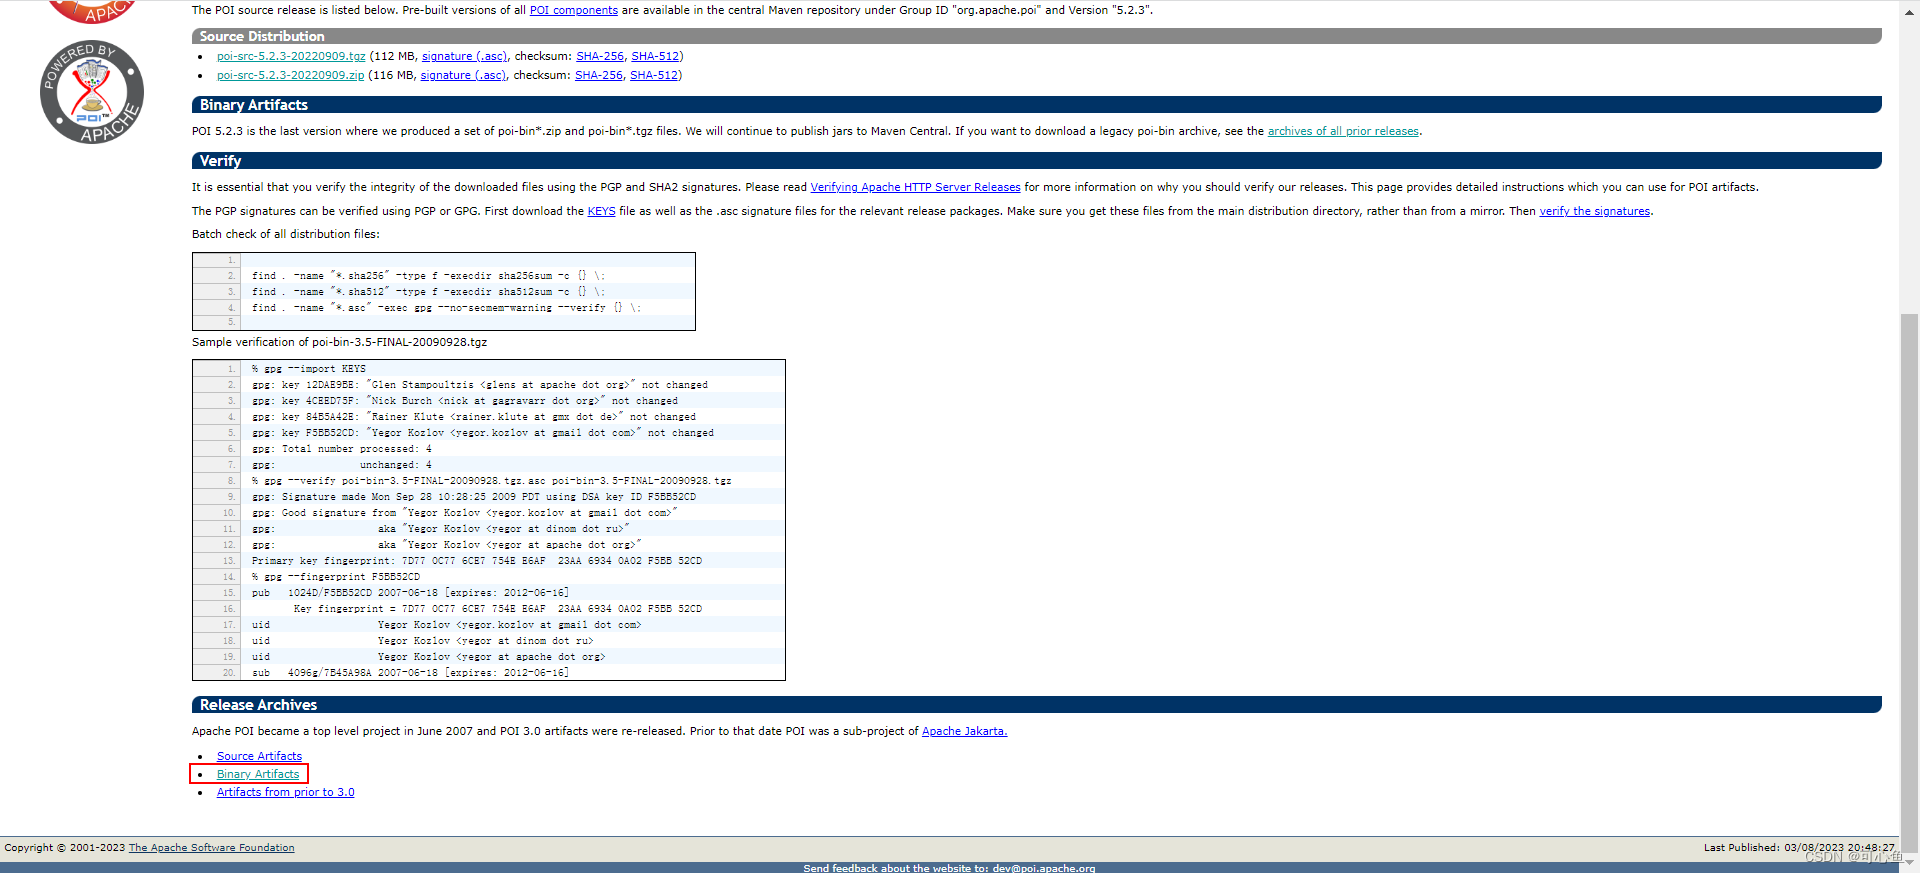1920x873 pixels.
Task: Open SHA-256 checksum for the zip file
Action: pos(599,75)
